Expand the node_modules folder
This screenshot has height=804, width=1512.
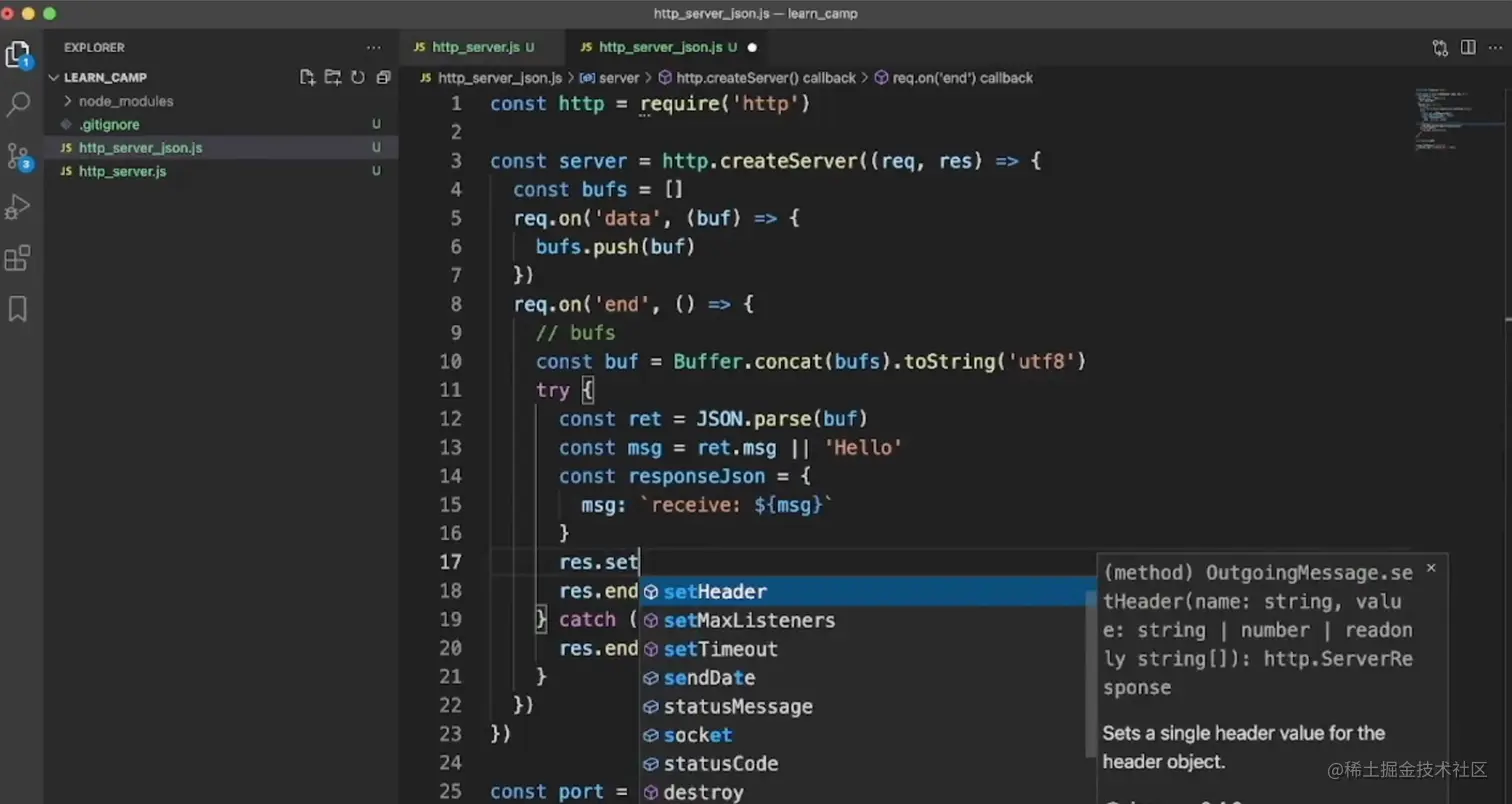(x=125, y=101)
